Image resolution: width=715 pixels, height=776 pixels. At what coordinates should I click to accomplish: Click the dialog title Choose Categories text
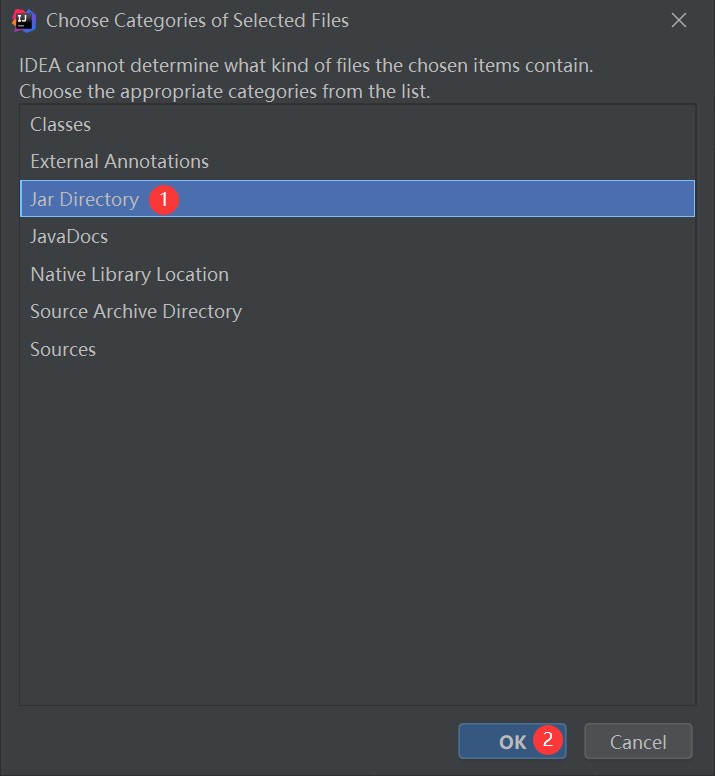click(x=197, y=20)
